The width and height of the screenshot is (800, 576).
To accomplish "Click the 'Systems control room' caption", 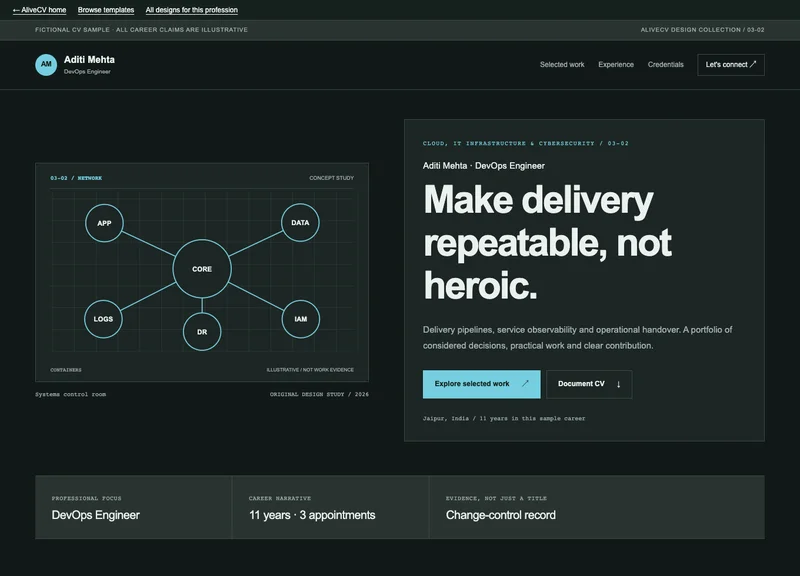I will (x=70, y=394).
